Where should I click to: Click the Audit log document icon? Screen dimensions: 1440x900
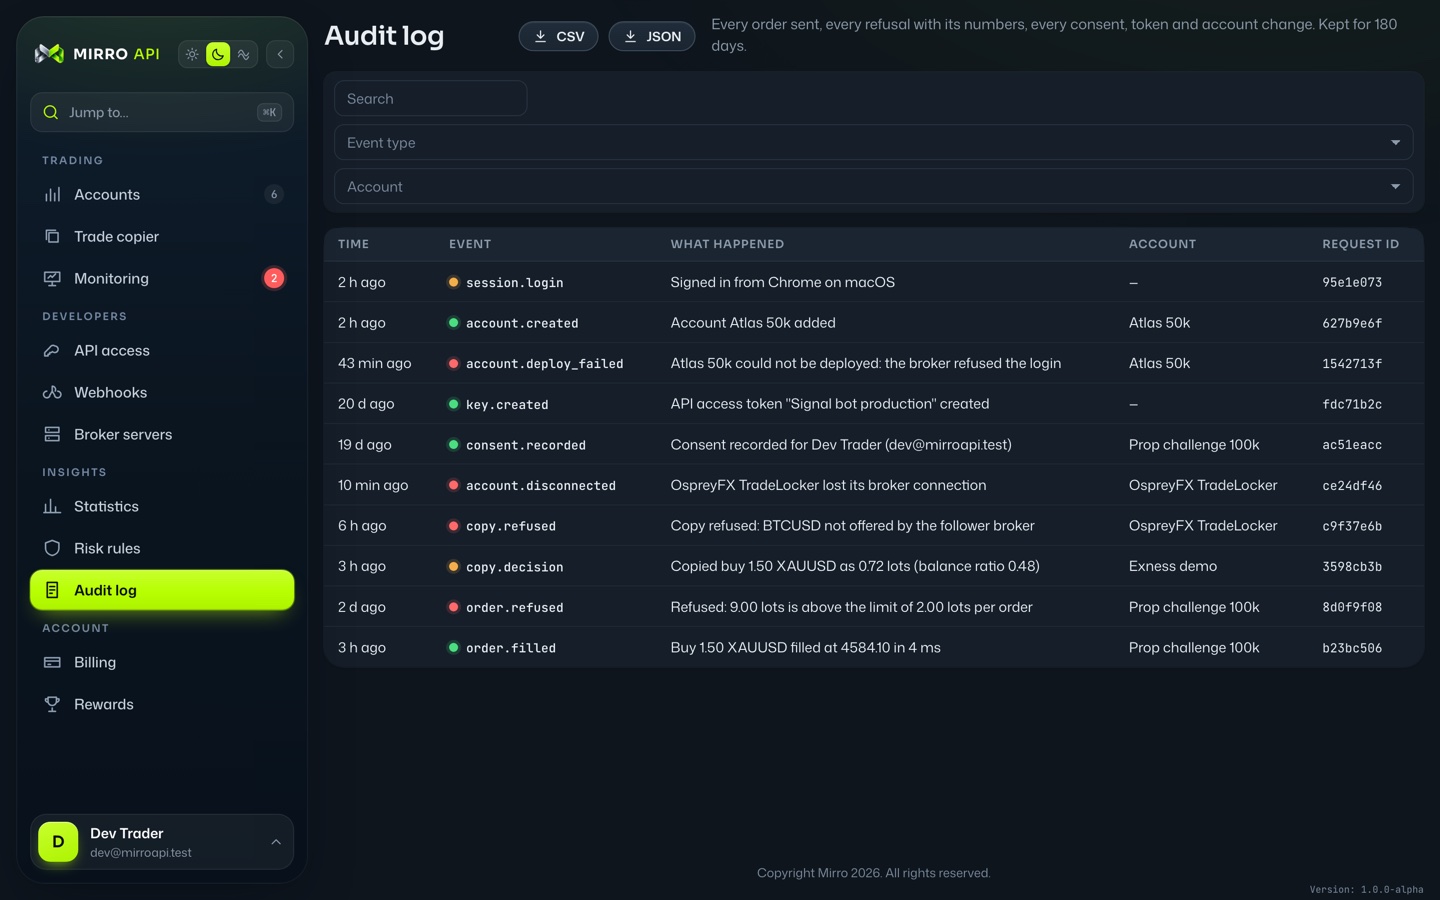(x=52, y=590)
